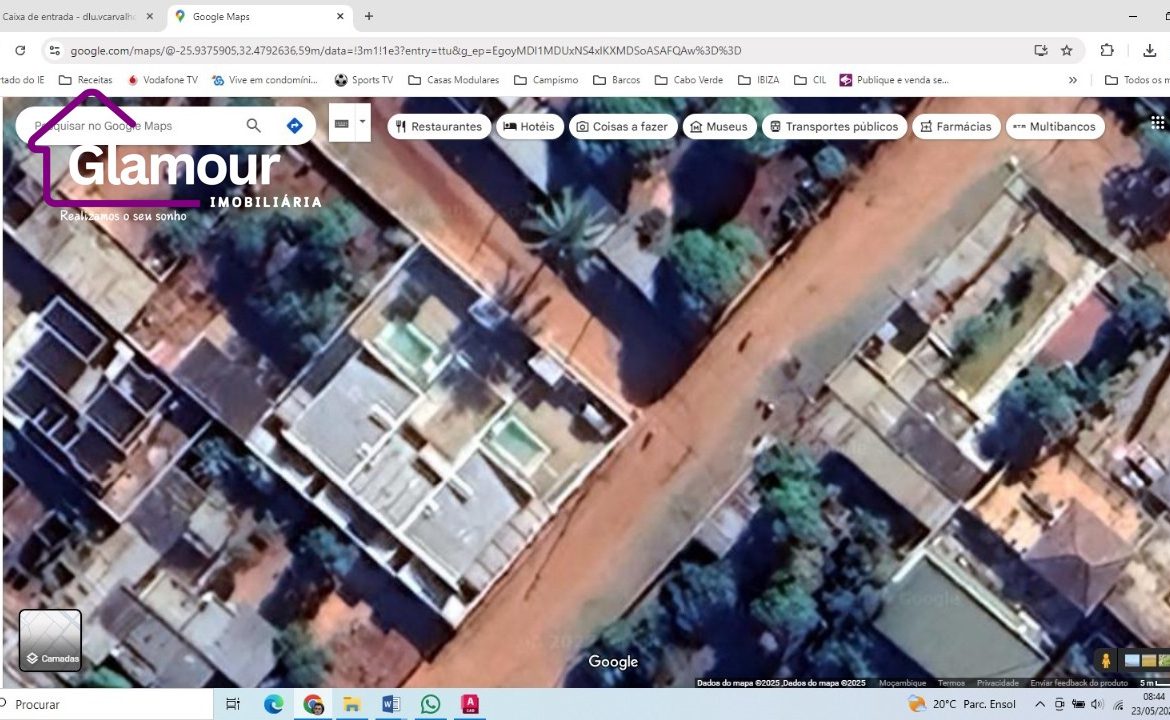Screen dimensions: 1170x720
Task: Click the Google Maps search magnifier icon
Action: tap(253, 126)
